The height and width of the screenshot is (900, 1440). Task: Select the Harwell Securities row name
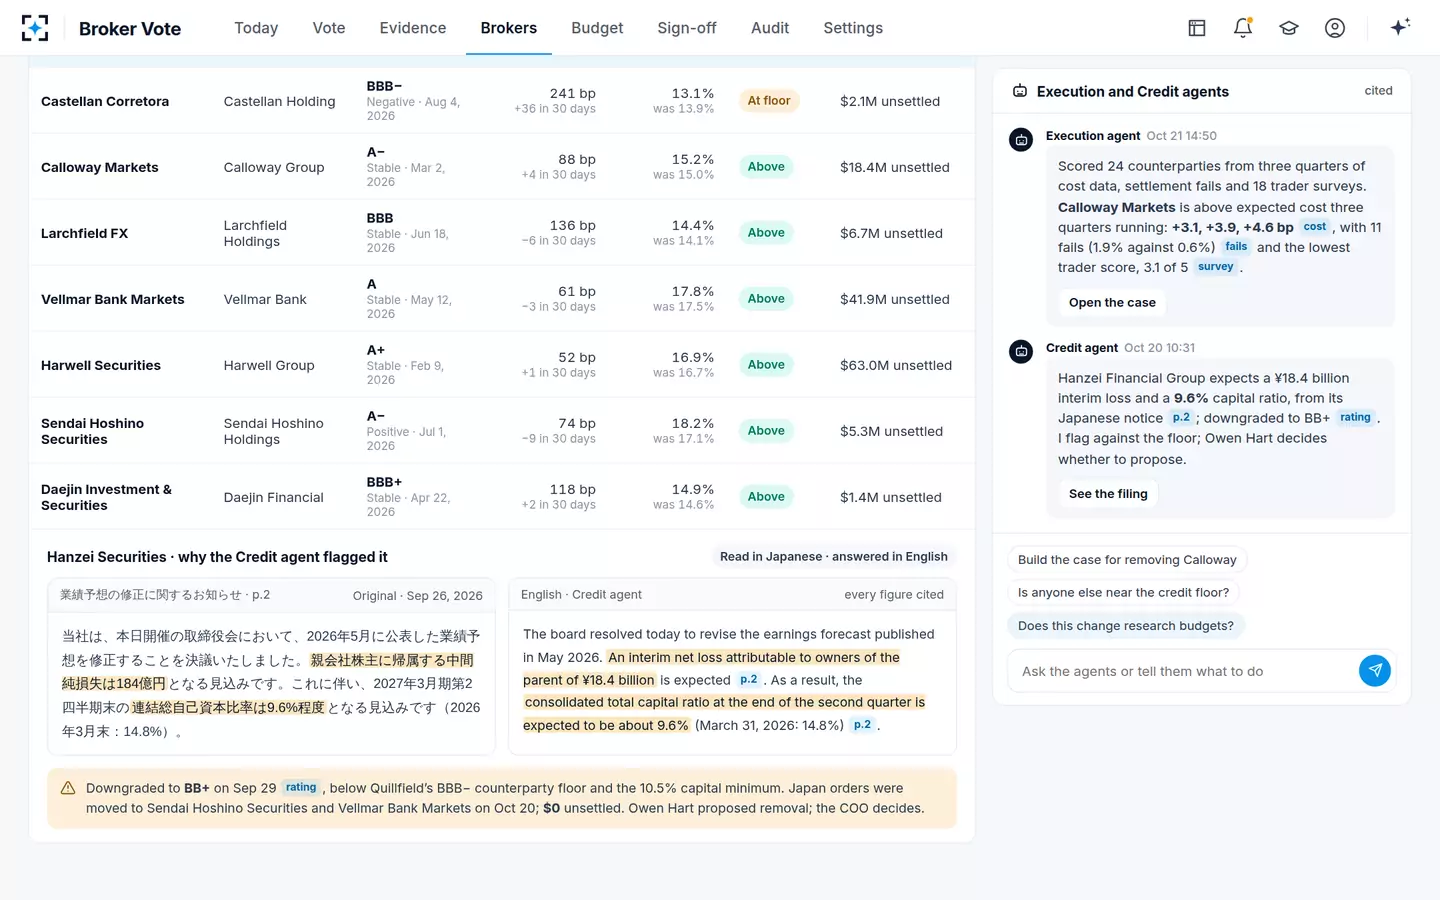101,365
